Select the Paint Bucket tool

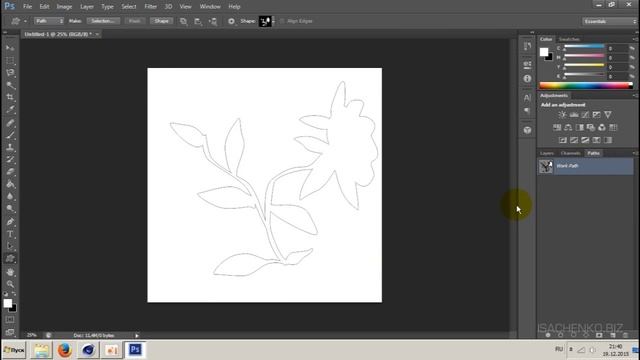(x=10, y=184)
